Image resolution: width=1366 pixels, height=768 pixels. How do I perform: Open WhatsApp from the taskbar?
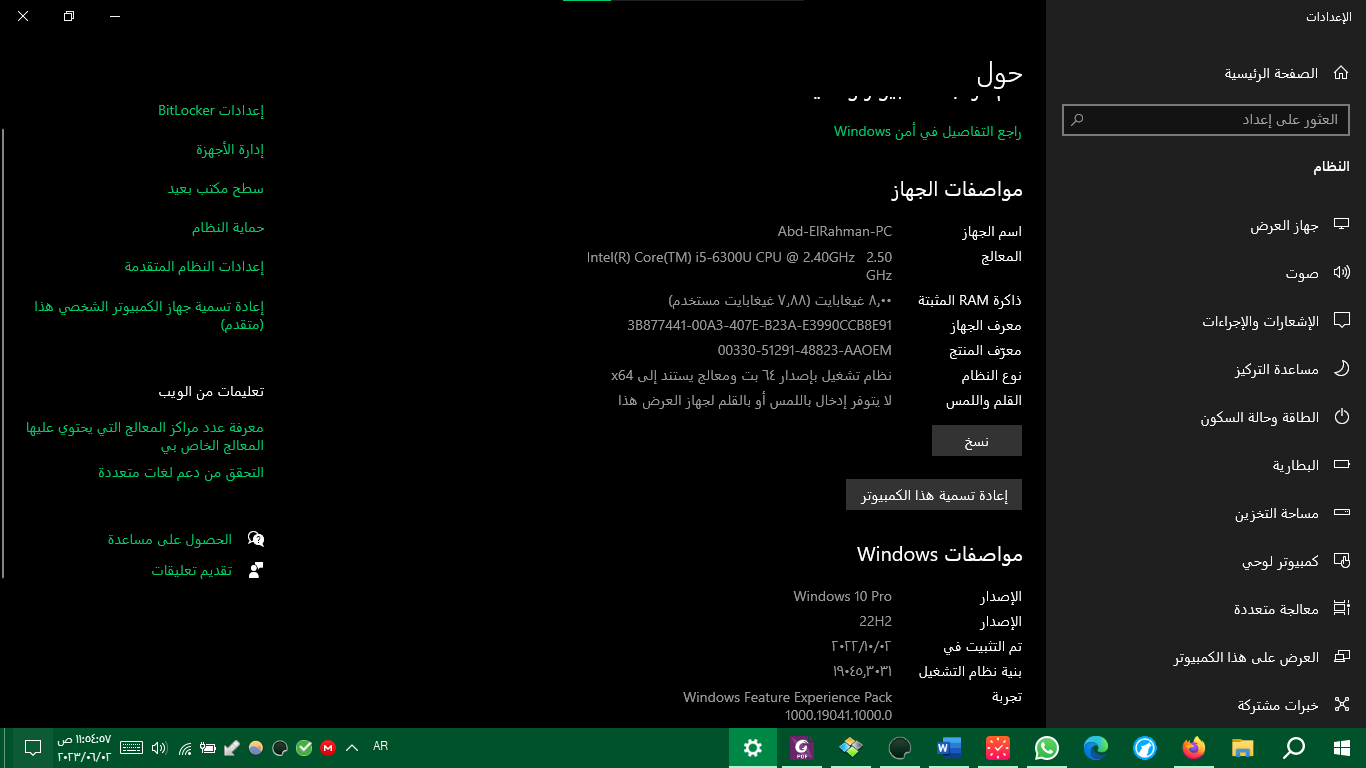tap(1047, 747)
